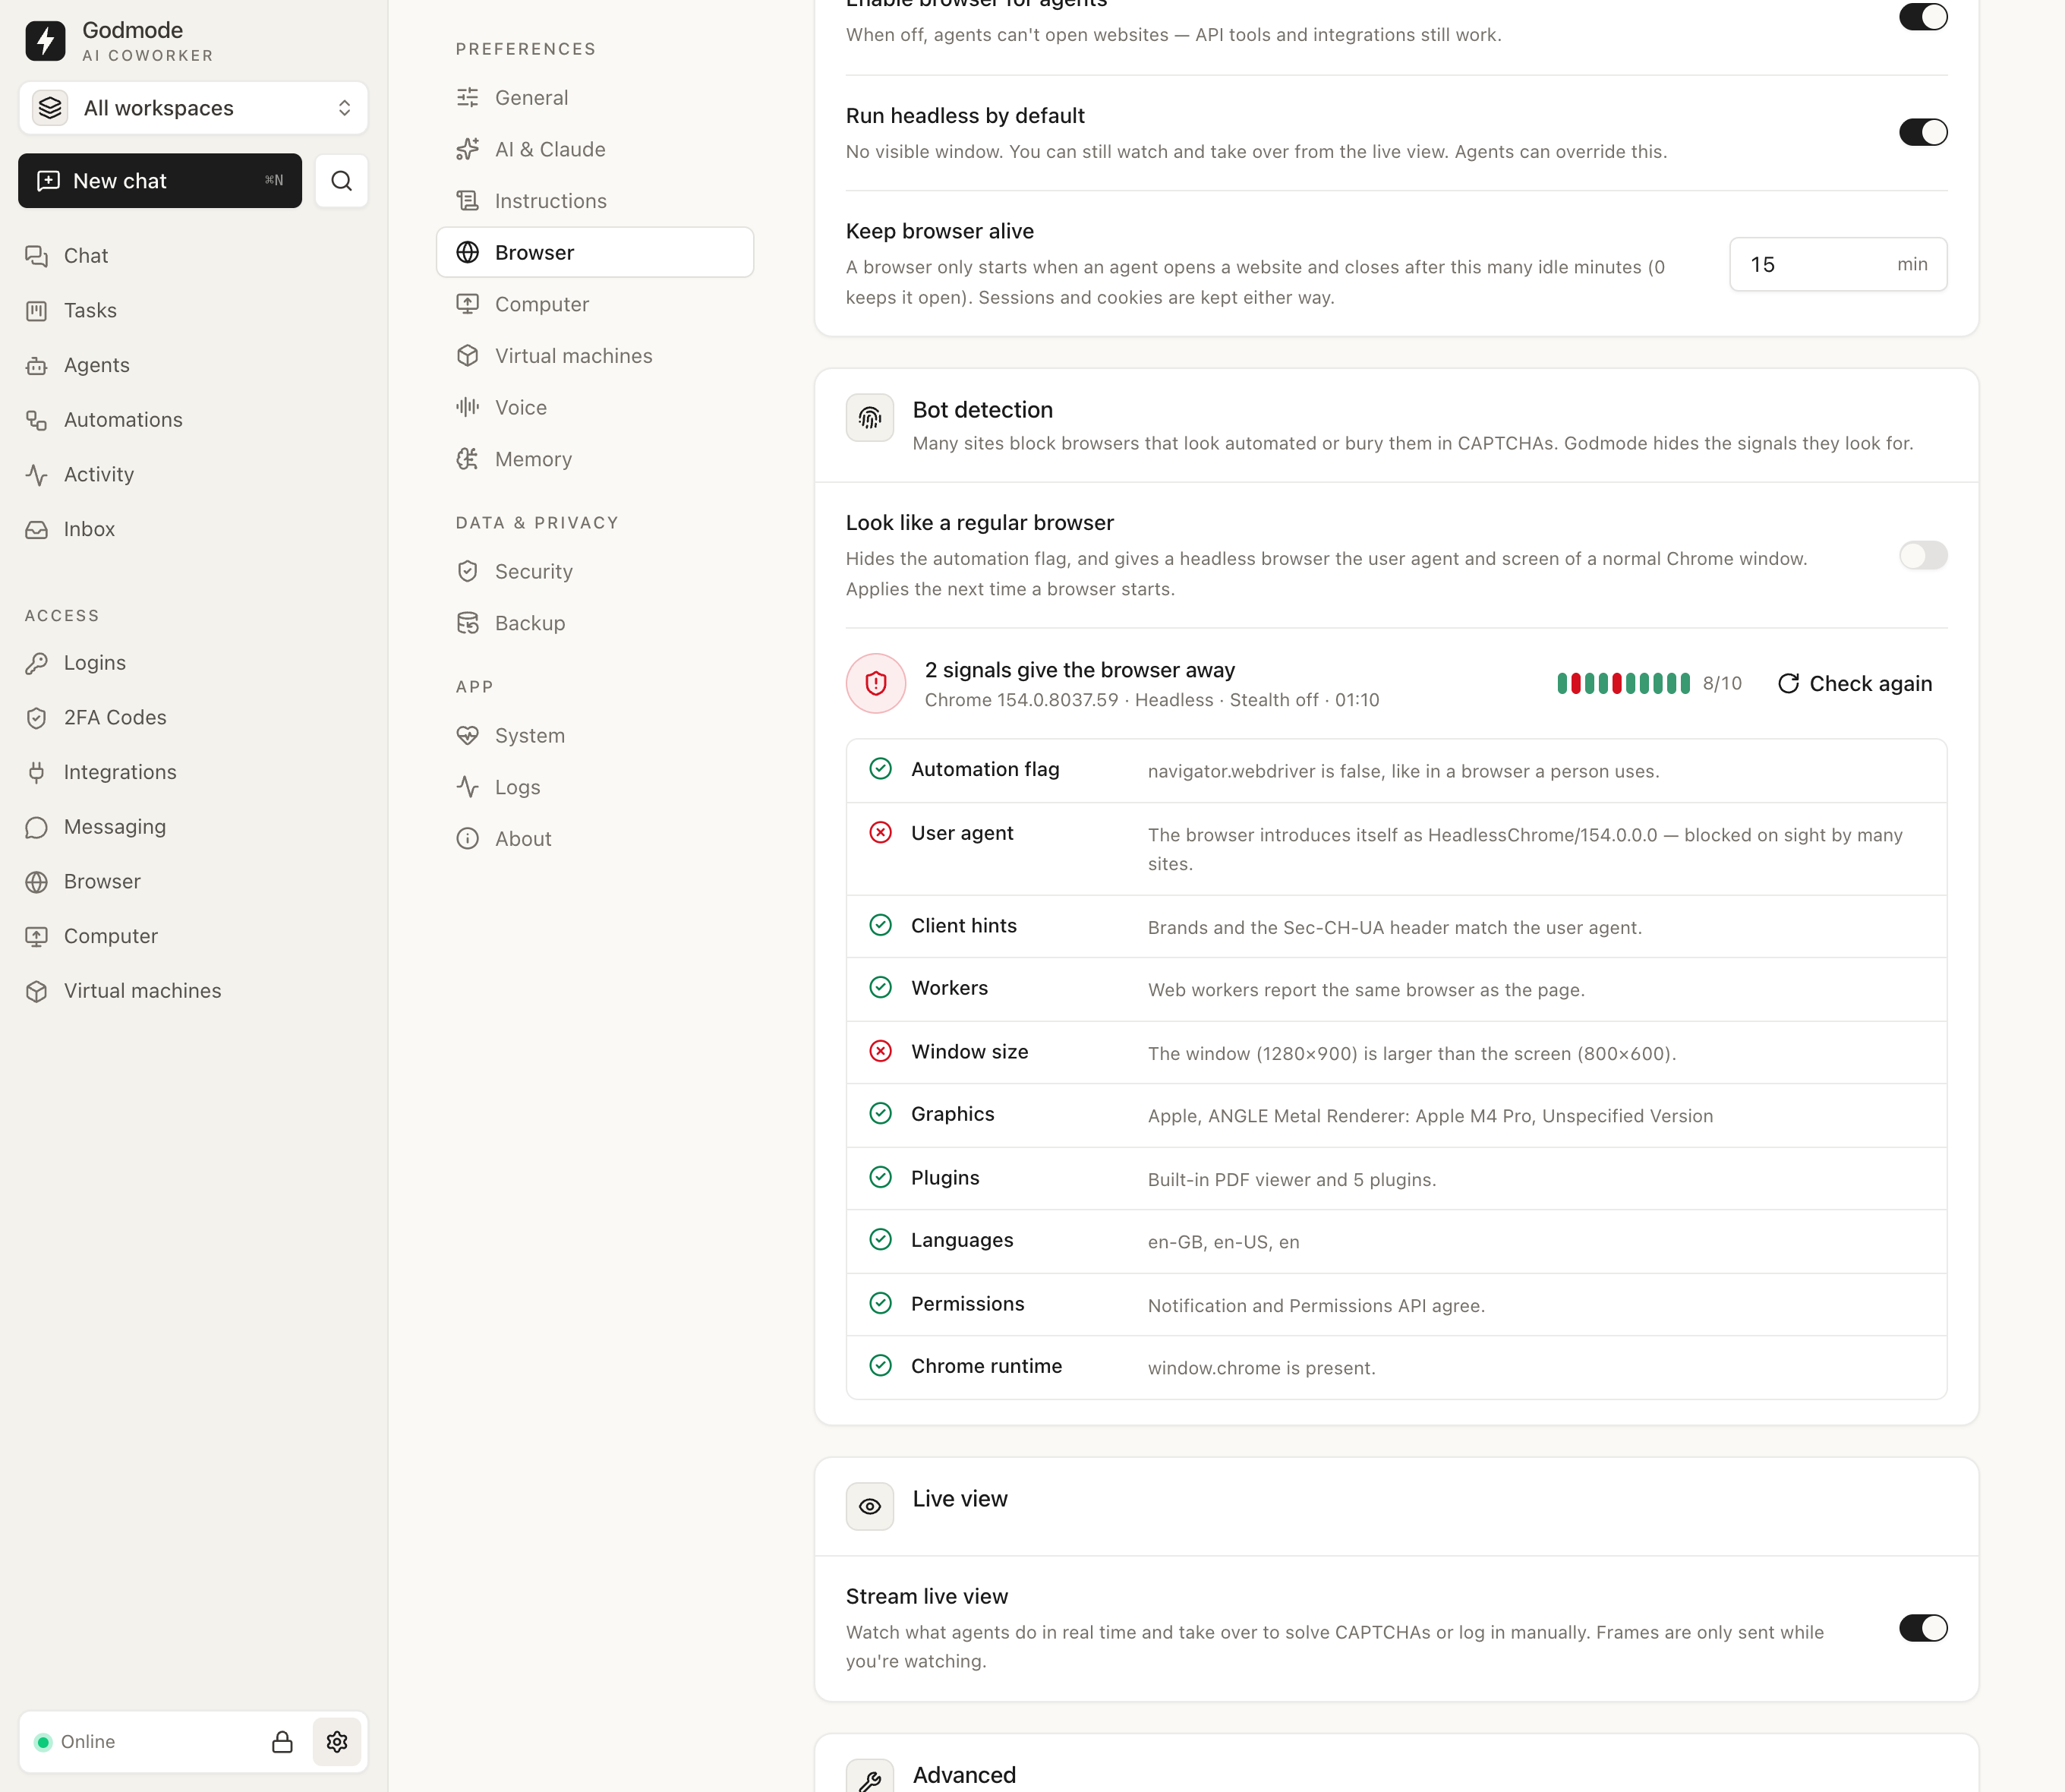2065x1792 pixels.
Task: Toggle Run headless by default switch
Action: coord(1922,132)
